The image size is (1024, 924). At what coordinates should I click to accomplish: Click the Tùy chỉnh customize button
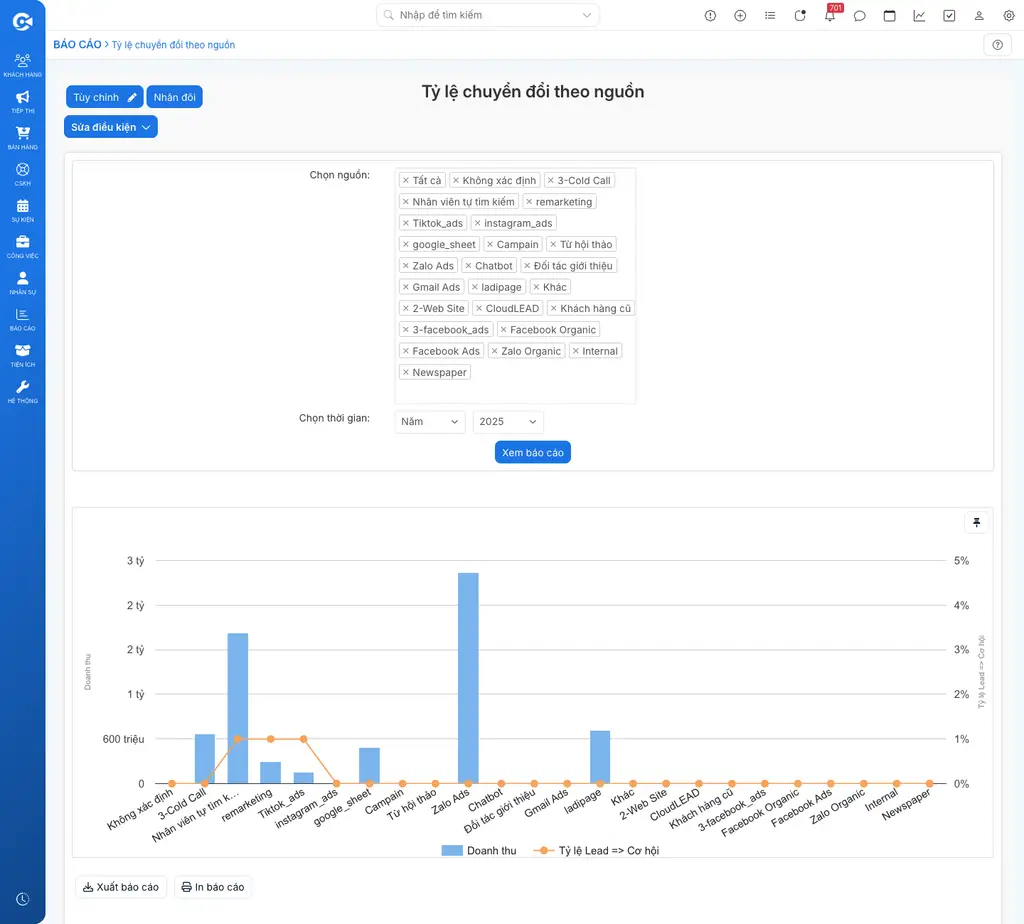click(x=104, y=97)
